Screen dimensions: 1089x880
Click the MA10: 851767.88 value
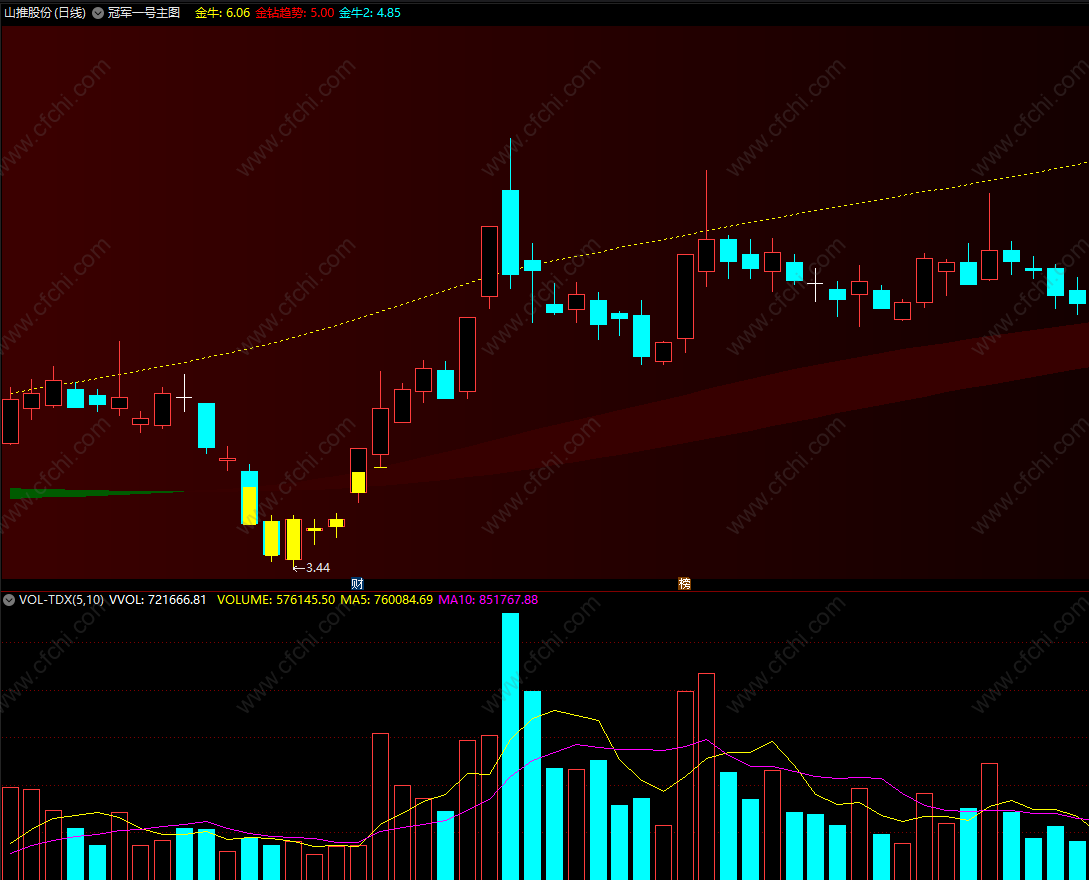click(x=488, y=600)
